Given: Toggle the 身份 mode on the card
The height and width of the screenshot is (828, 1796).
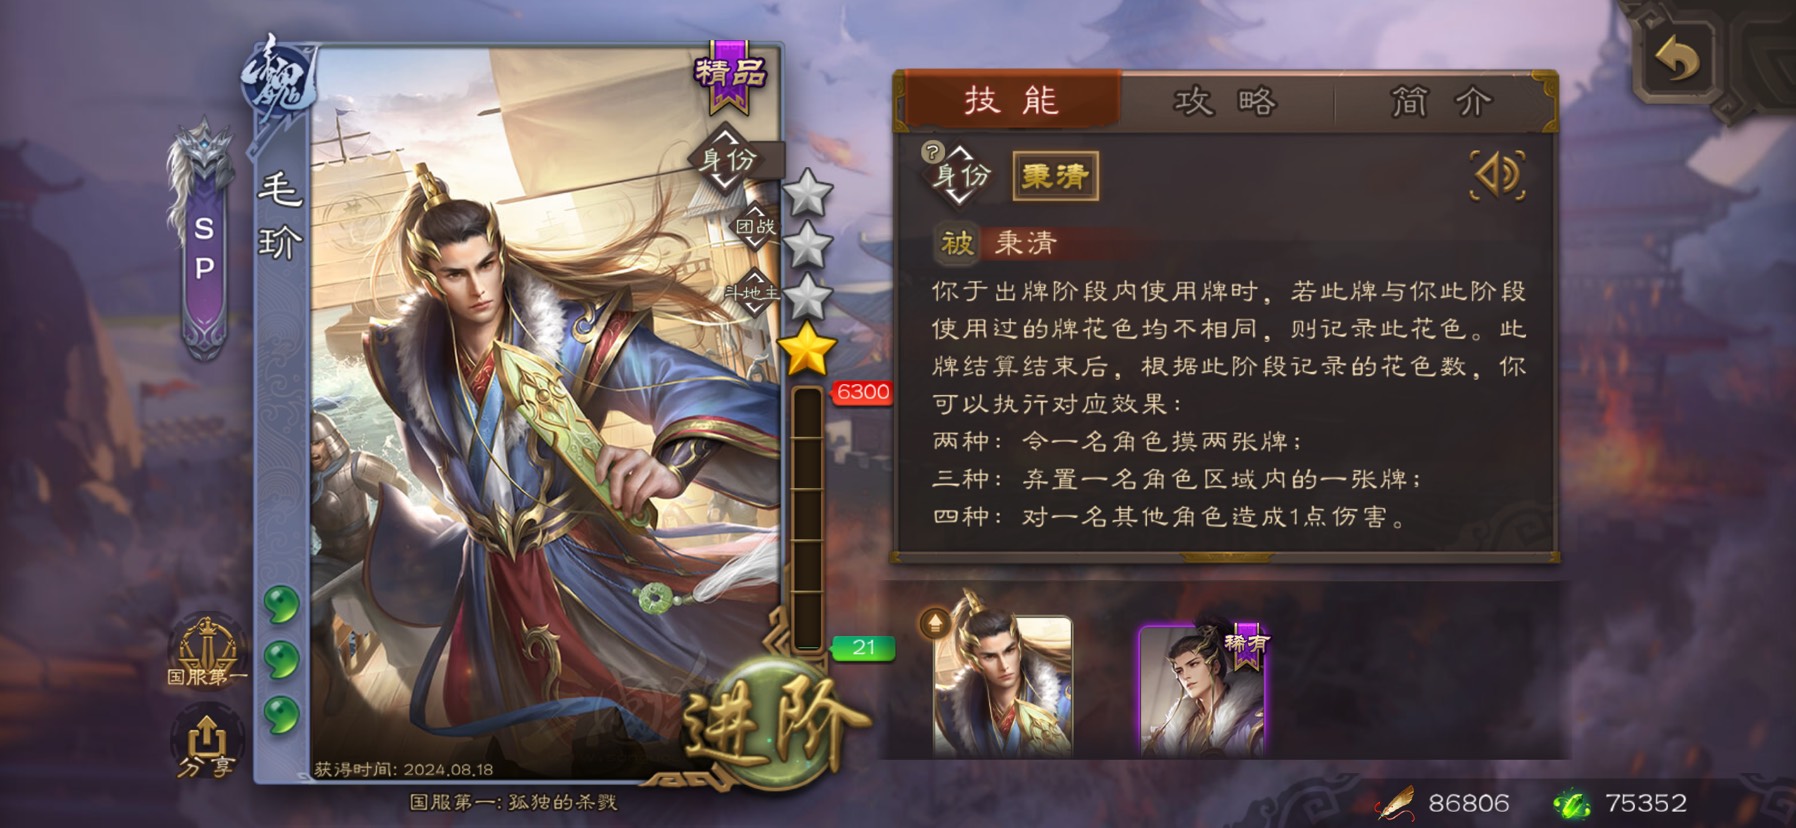Looking at the screenshot, I should pos(729,159).
